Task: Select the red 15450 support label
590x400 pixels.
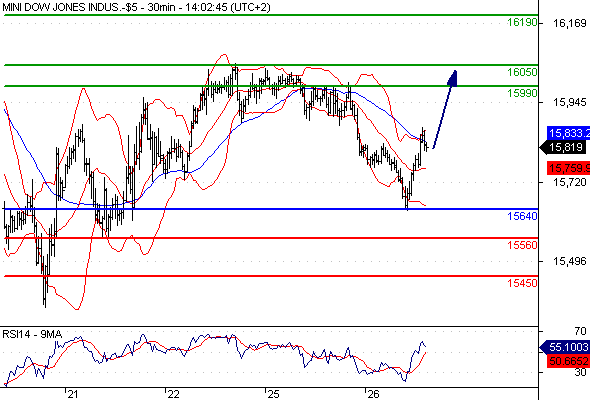Action: 522,283
